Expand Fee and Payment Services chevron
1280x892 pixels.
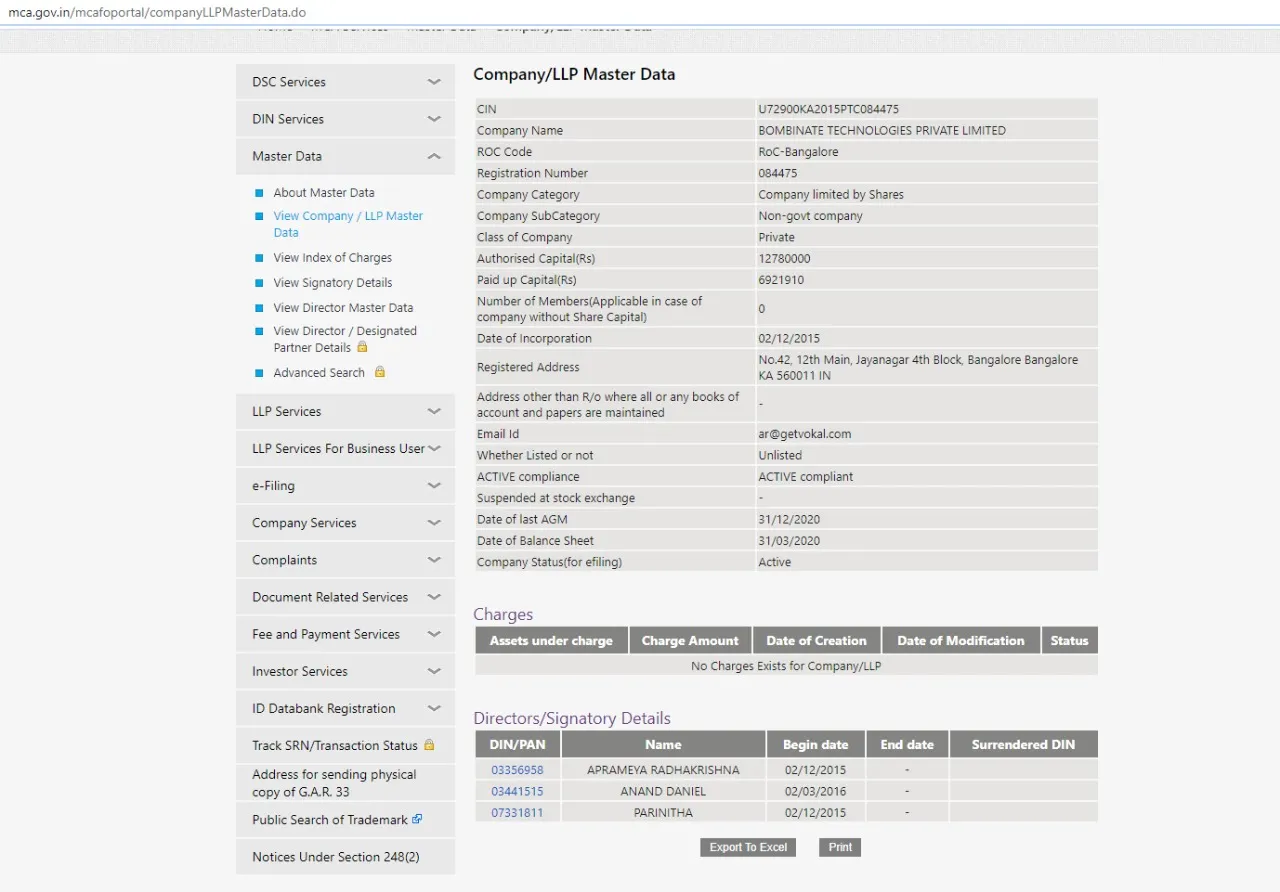(433, 634)
